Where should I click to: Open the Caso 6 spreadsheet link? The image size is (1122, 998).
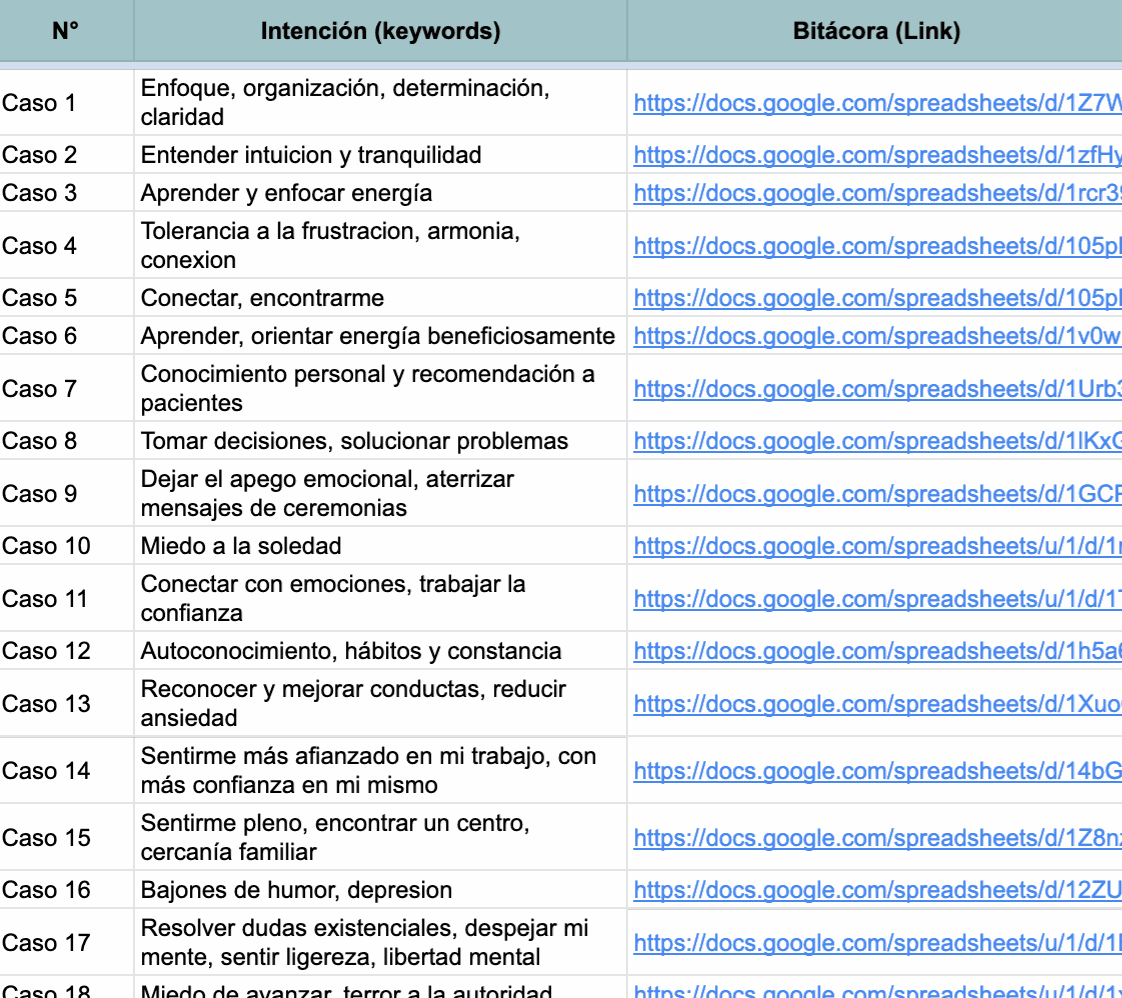pos(877,336)
